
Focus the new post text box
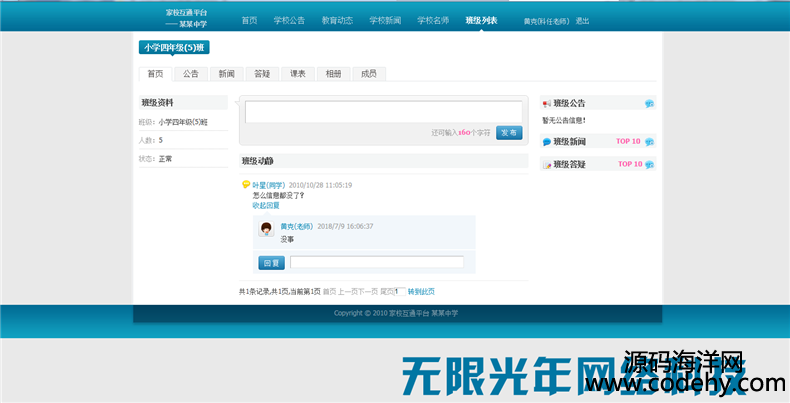[x=383, y=112]
